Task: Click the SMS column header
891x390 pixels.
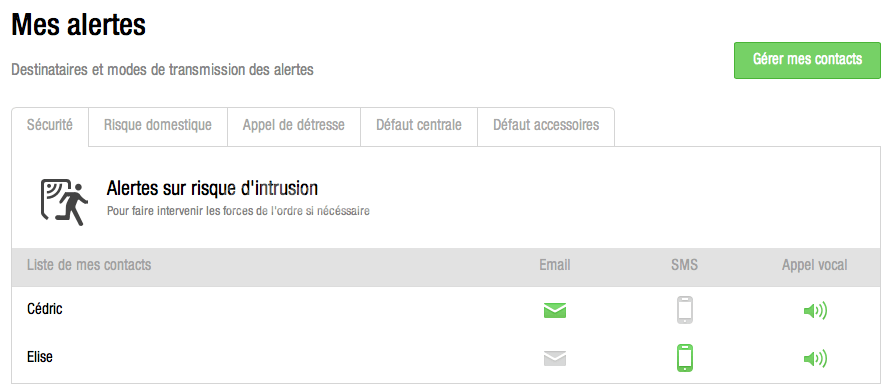Action: 684,265
